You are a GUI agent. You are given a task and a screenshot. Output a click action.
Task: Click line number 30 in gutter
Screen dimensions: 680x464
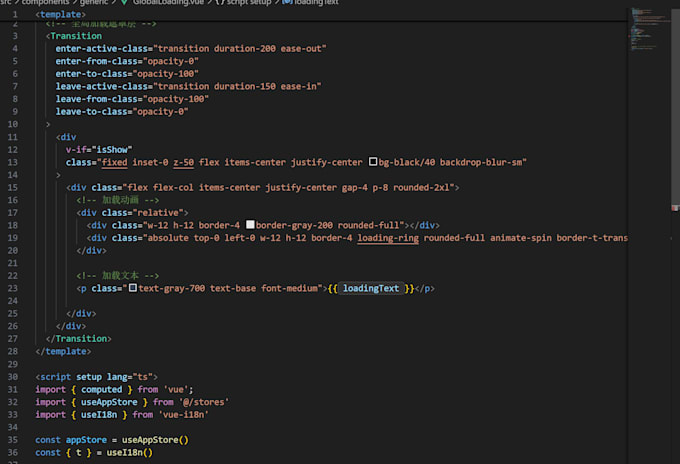[13, 376]
